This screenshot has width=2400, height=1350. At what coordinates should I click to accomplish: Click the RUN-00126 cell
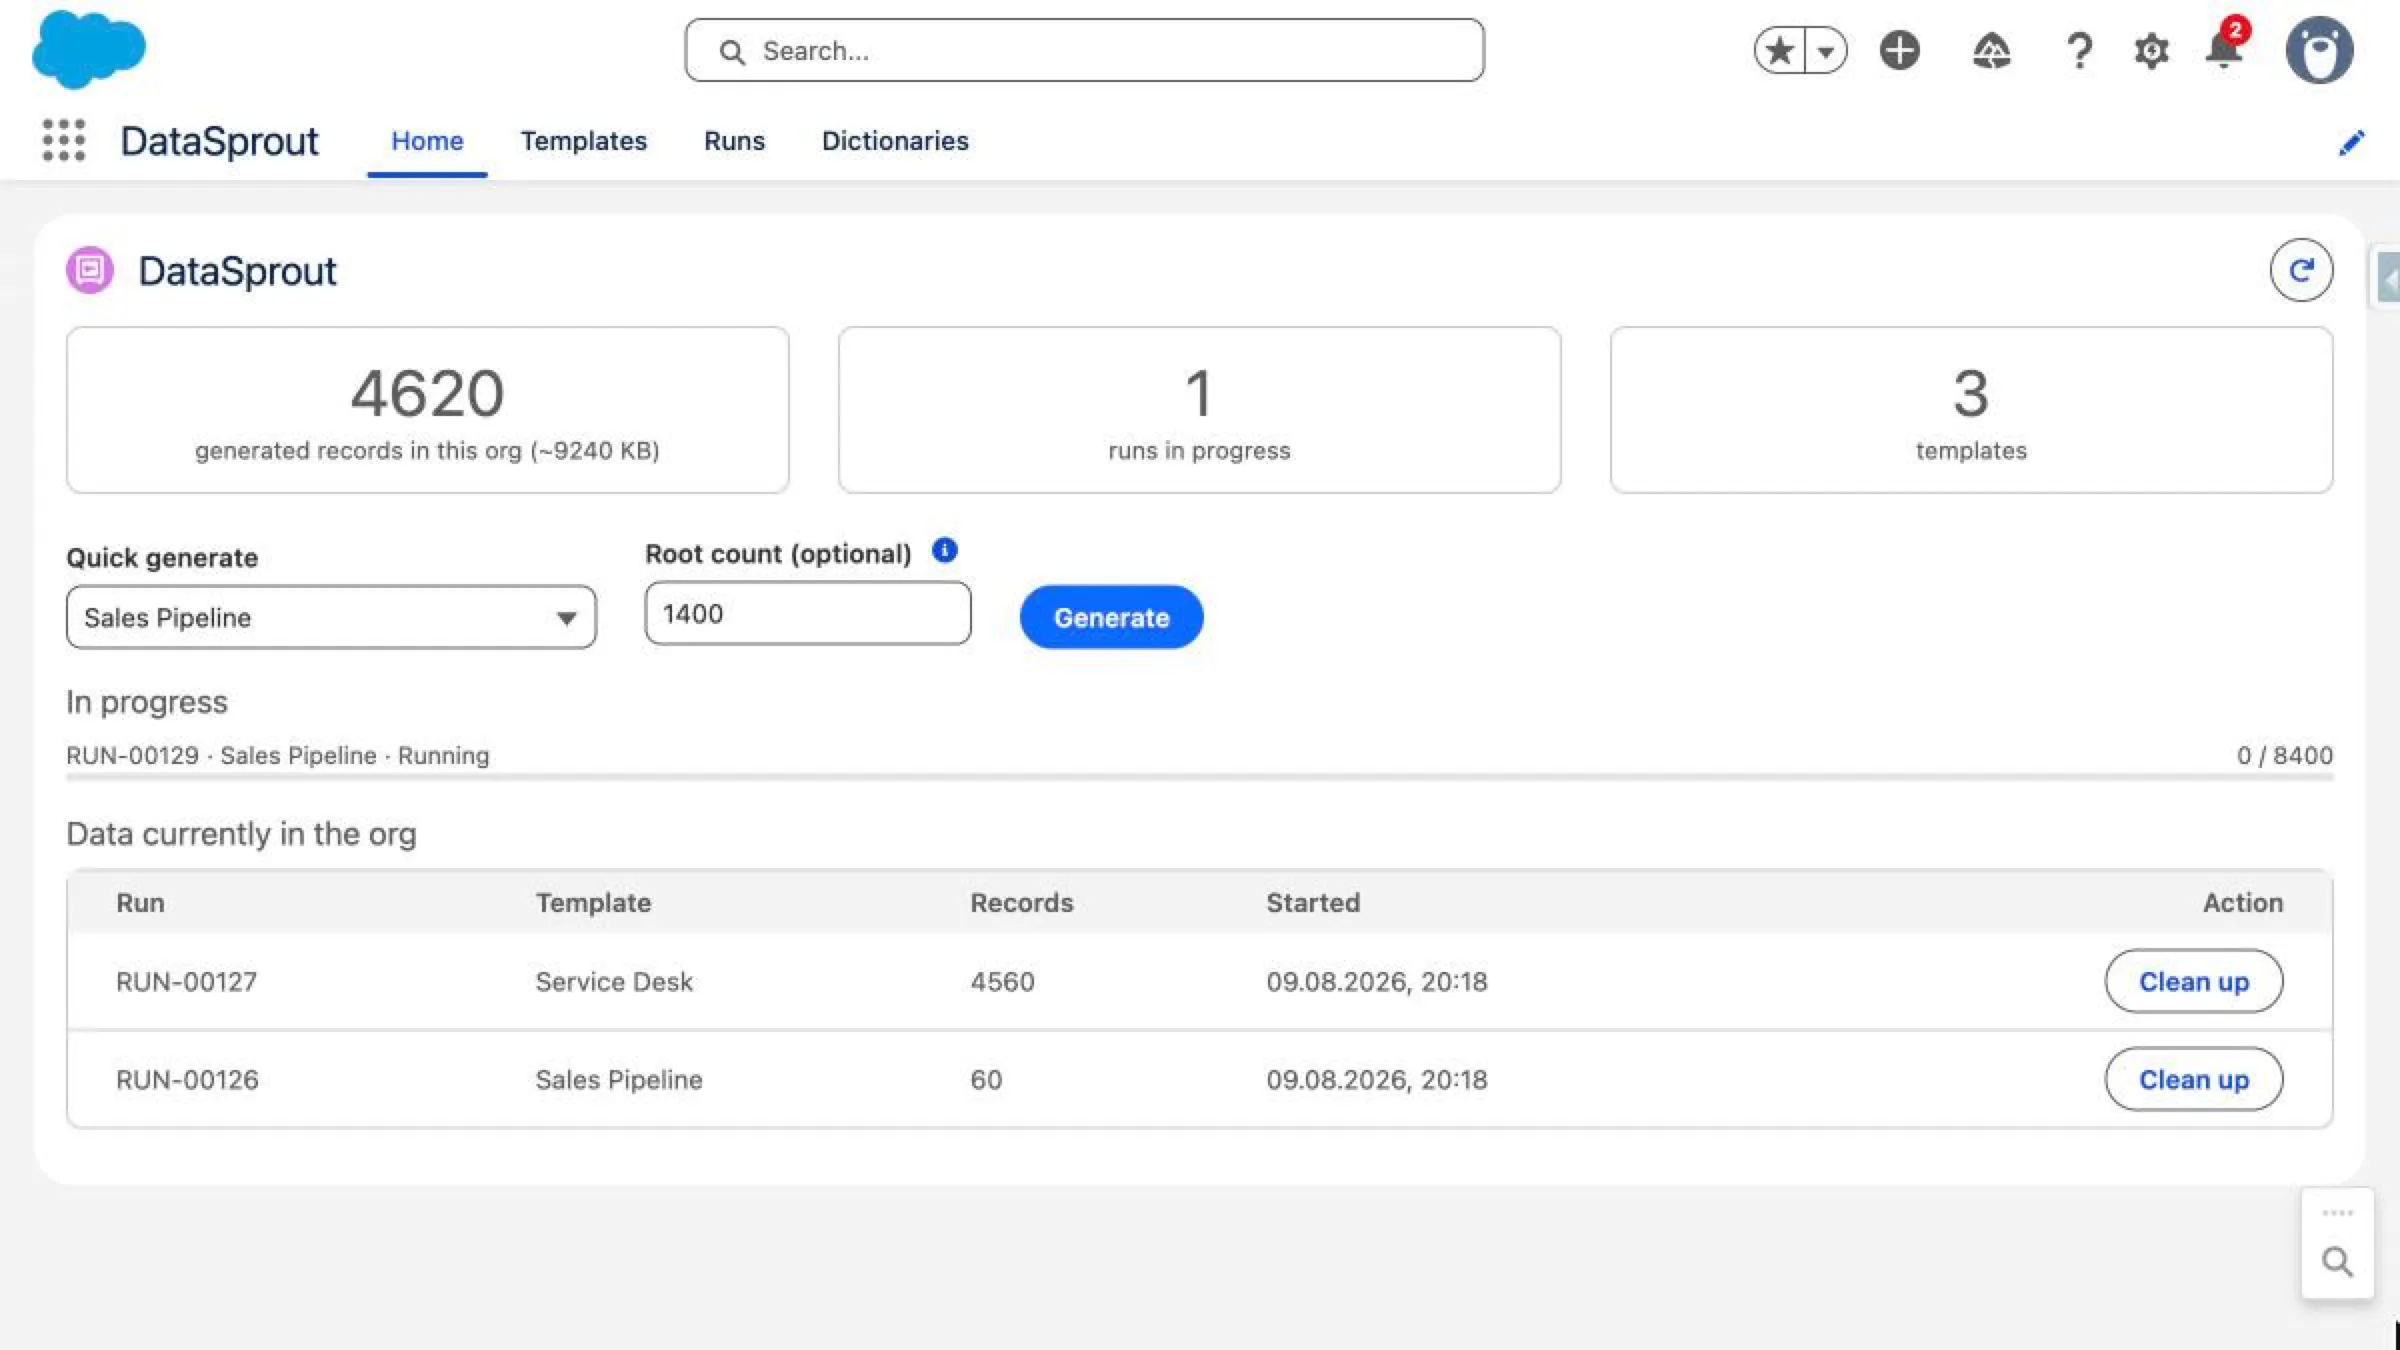[x=187, y=1079]
